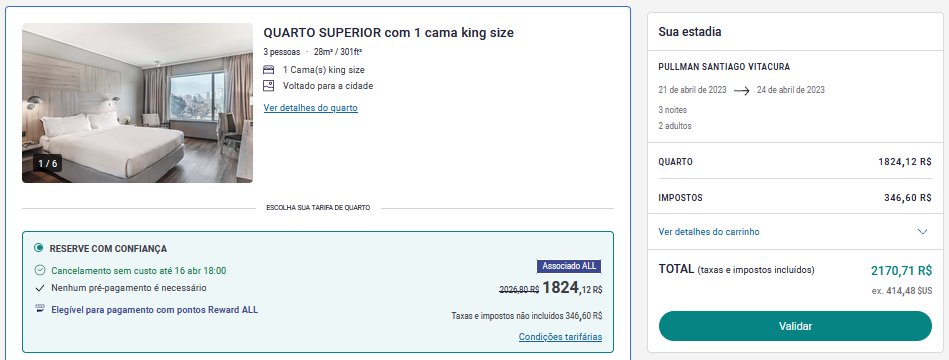949x360 pixels.
Task: Open Ver detalhes do carrinho
Action: (709, 232)
